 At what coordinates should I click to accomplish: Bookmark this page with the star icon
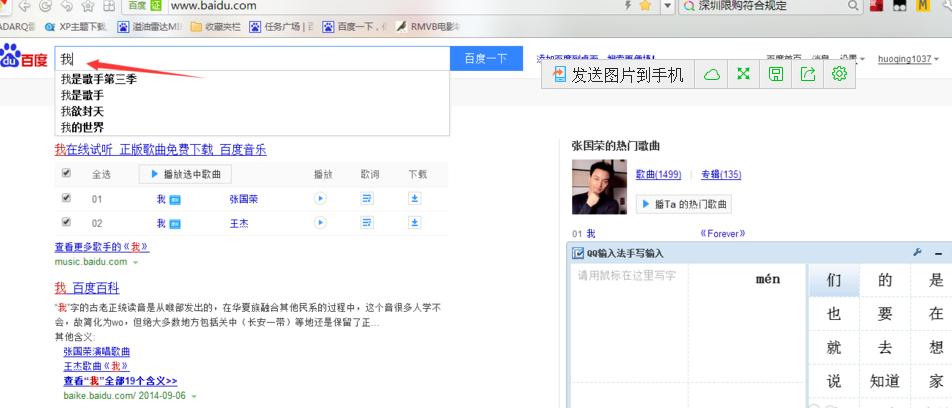(645, 5)
